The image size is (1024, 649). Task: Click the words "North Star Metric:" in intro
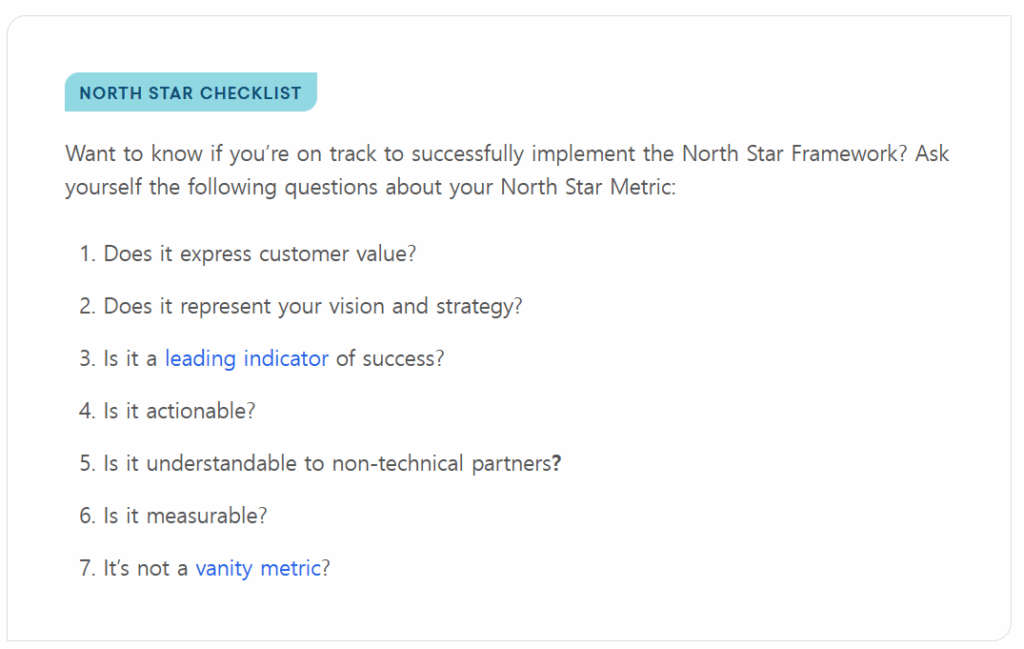click(588, 187)
